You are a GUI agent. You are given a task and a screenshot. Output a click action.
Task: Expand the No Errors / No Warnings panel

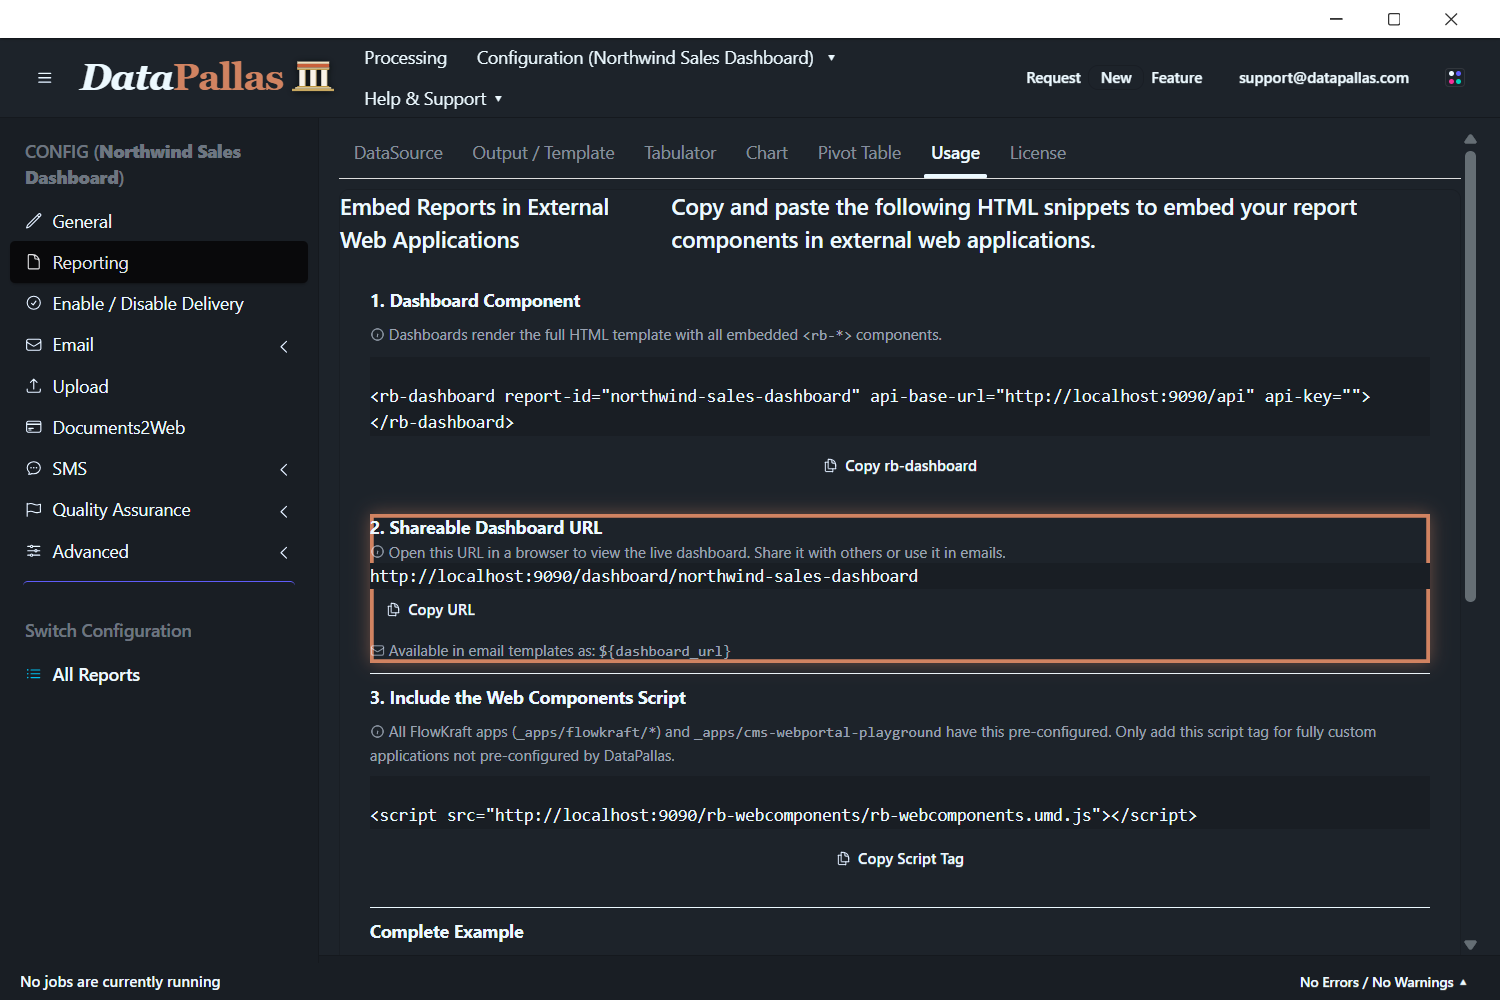[x=1383, y=982]
